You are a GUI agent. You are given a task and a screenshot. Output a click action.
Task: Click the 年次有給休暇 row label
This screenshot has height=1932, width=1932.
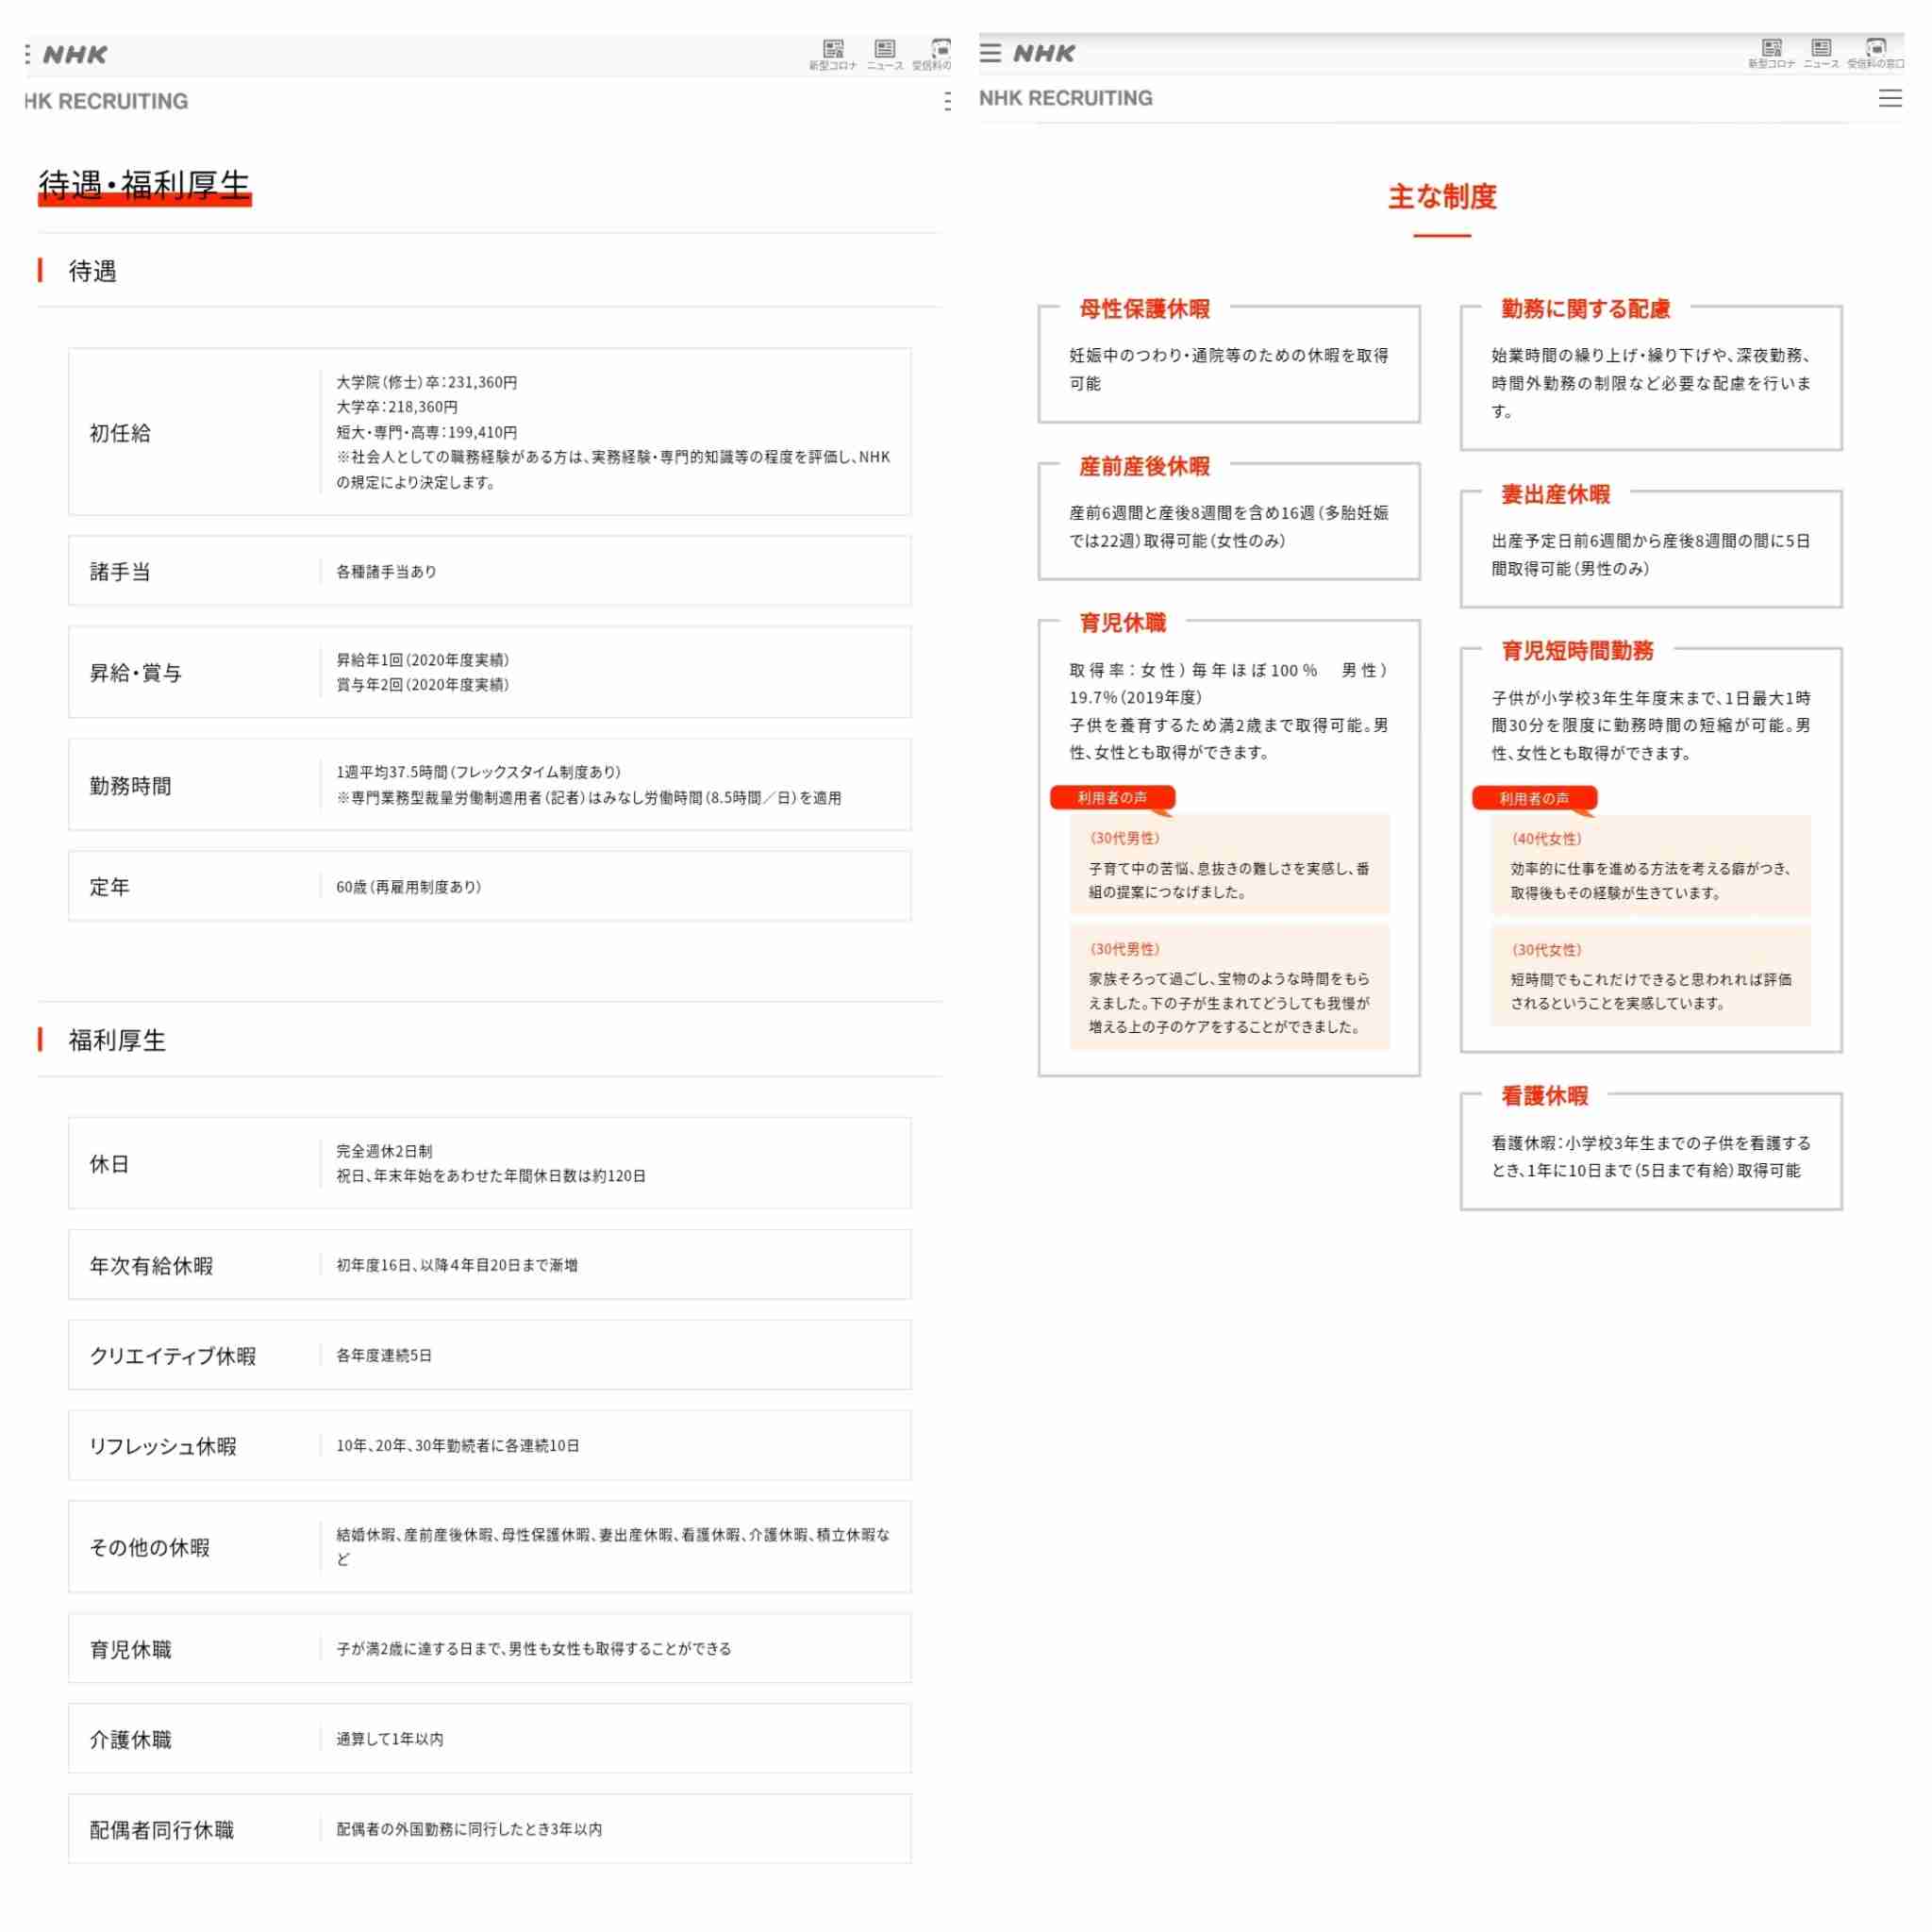(x=151, y=1265)
